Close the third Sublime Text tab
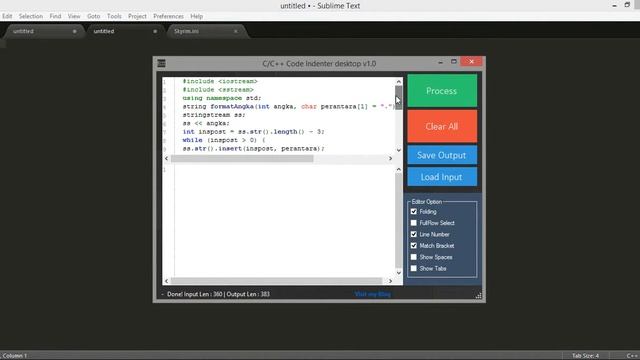This screenshot has height=360, width=640. (236, 31)
